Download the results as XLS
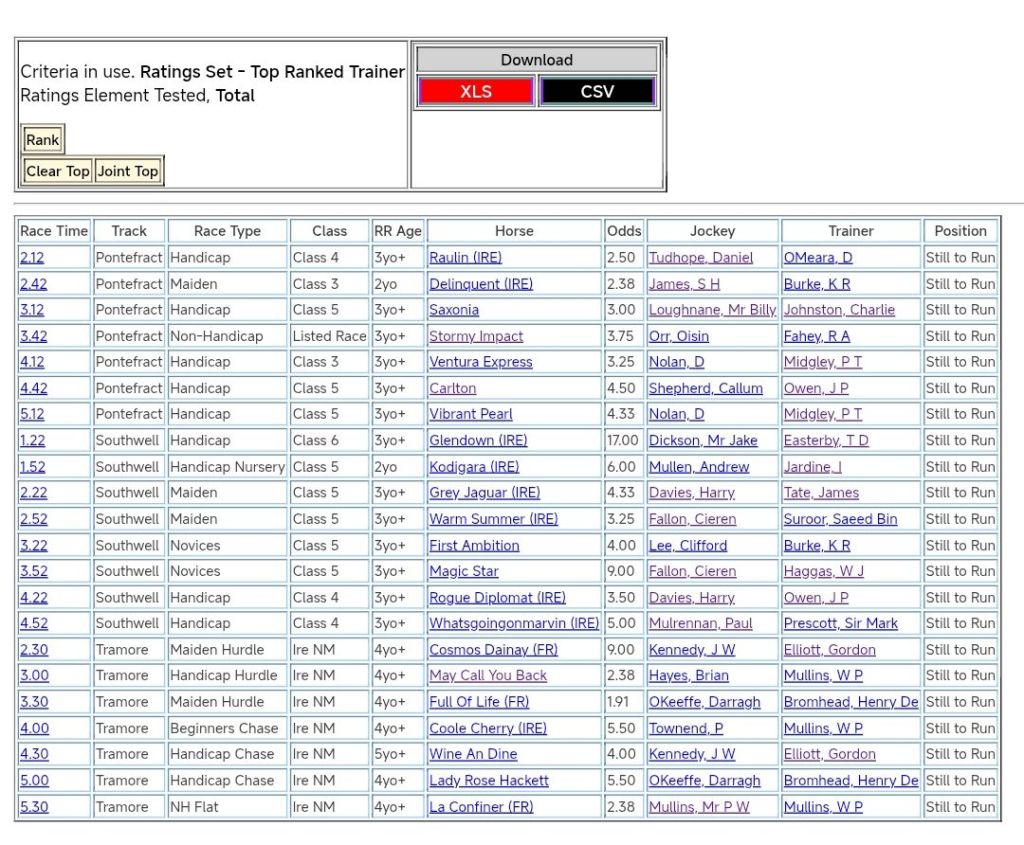Viewport: 1024px width, 845px height. click(x=476, y=91)
